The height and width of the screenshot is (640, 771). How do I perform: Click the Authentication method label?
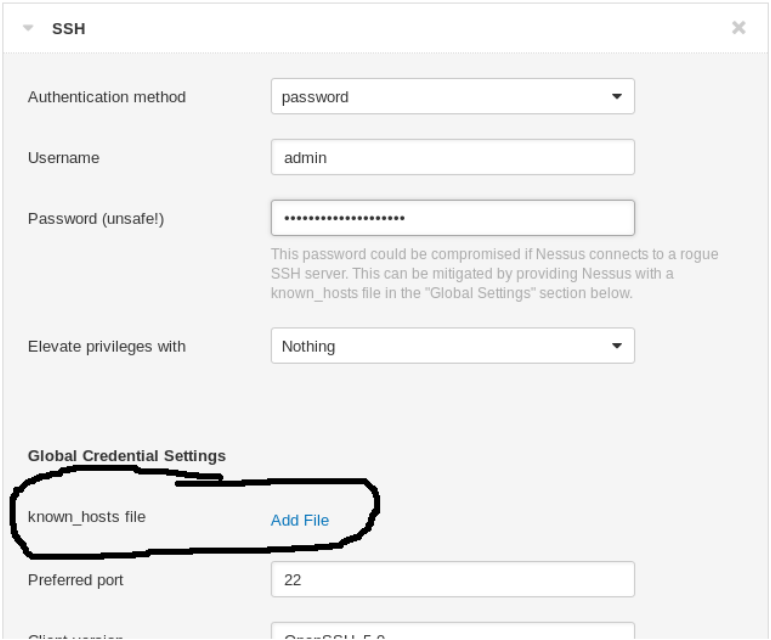(107, 97)
